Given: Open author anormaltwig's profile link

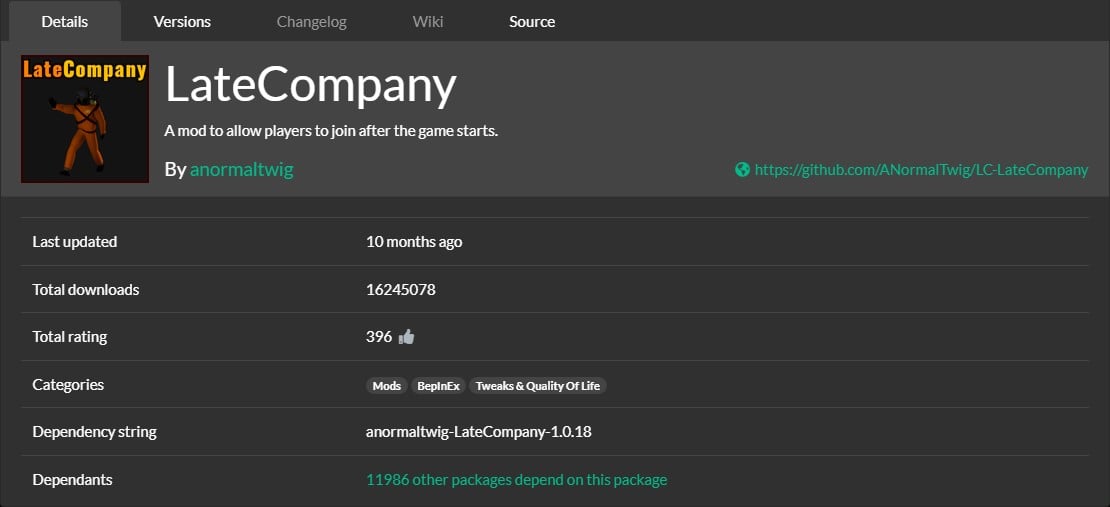Looking at the screenshot, I should (241, 170).
